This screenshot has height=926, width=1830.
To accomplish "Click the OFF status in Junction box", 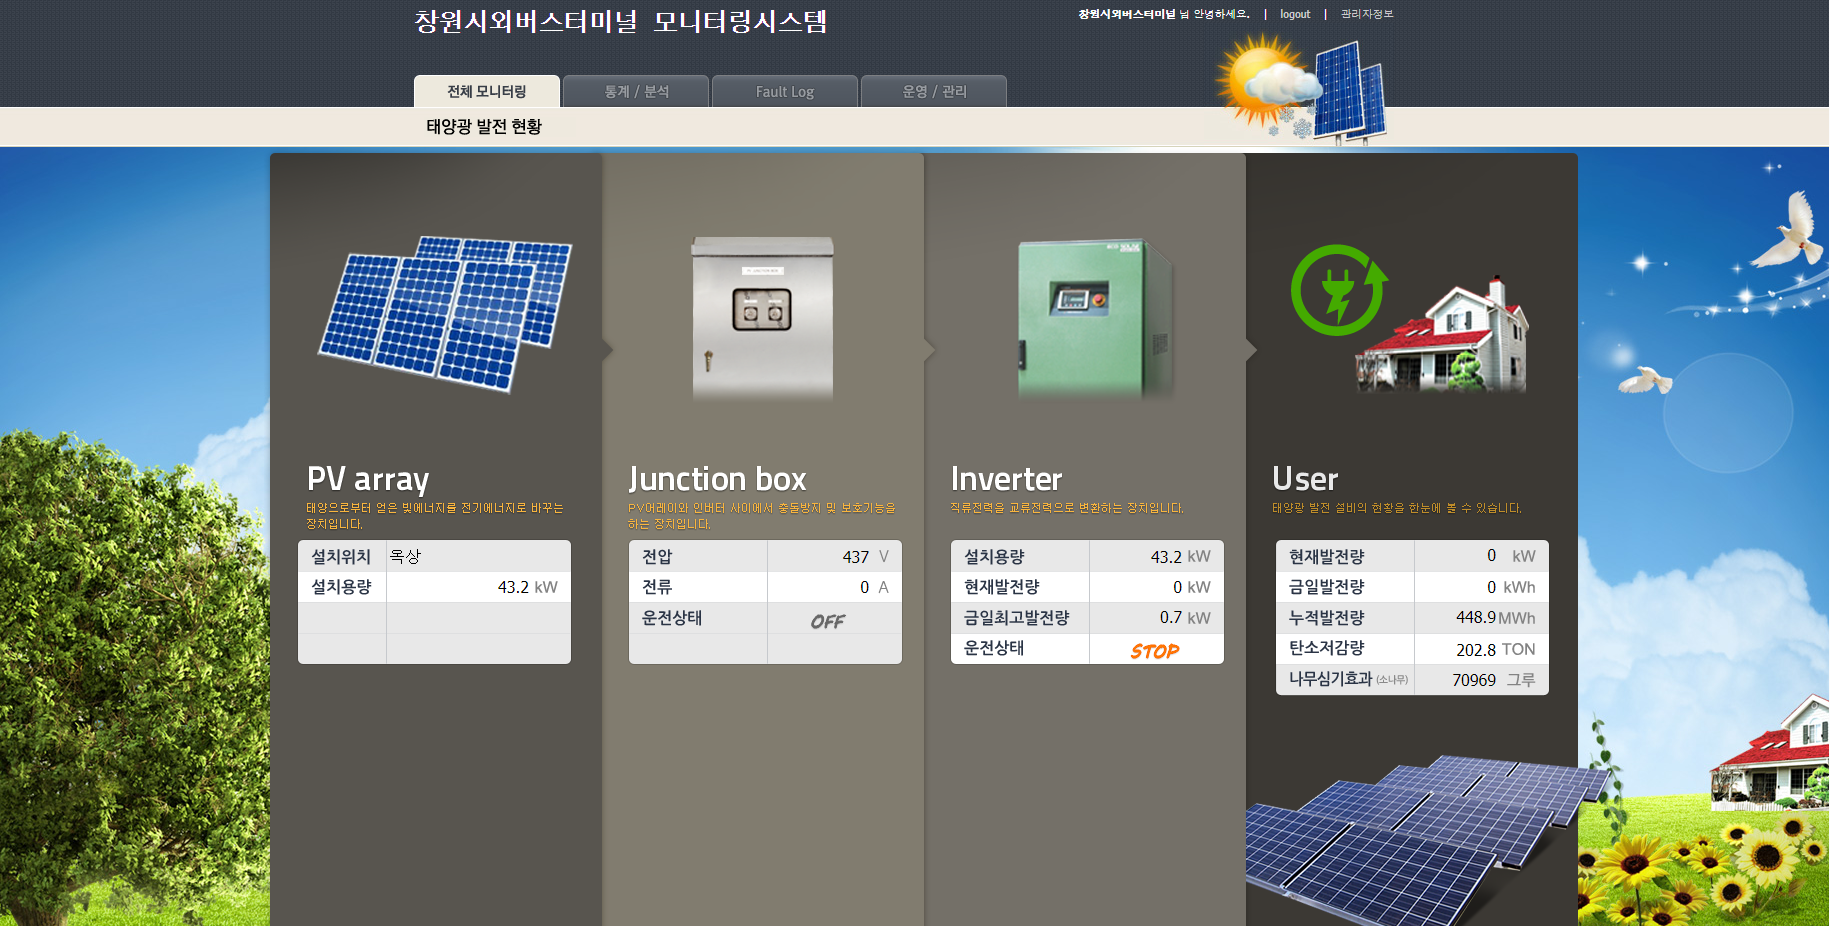I will point(828,621).
